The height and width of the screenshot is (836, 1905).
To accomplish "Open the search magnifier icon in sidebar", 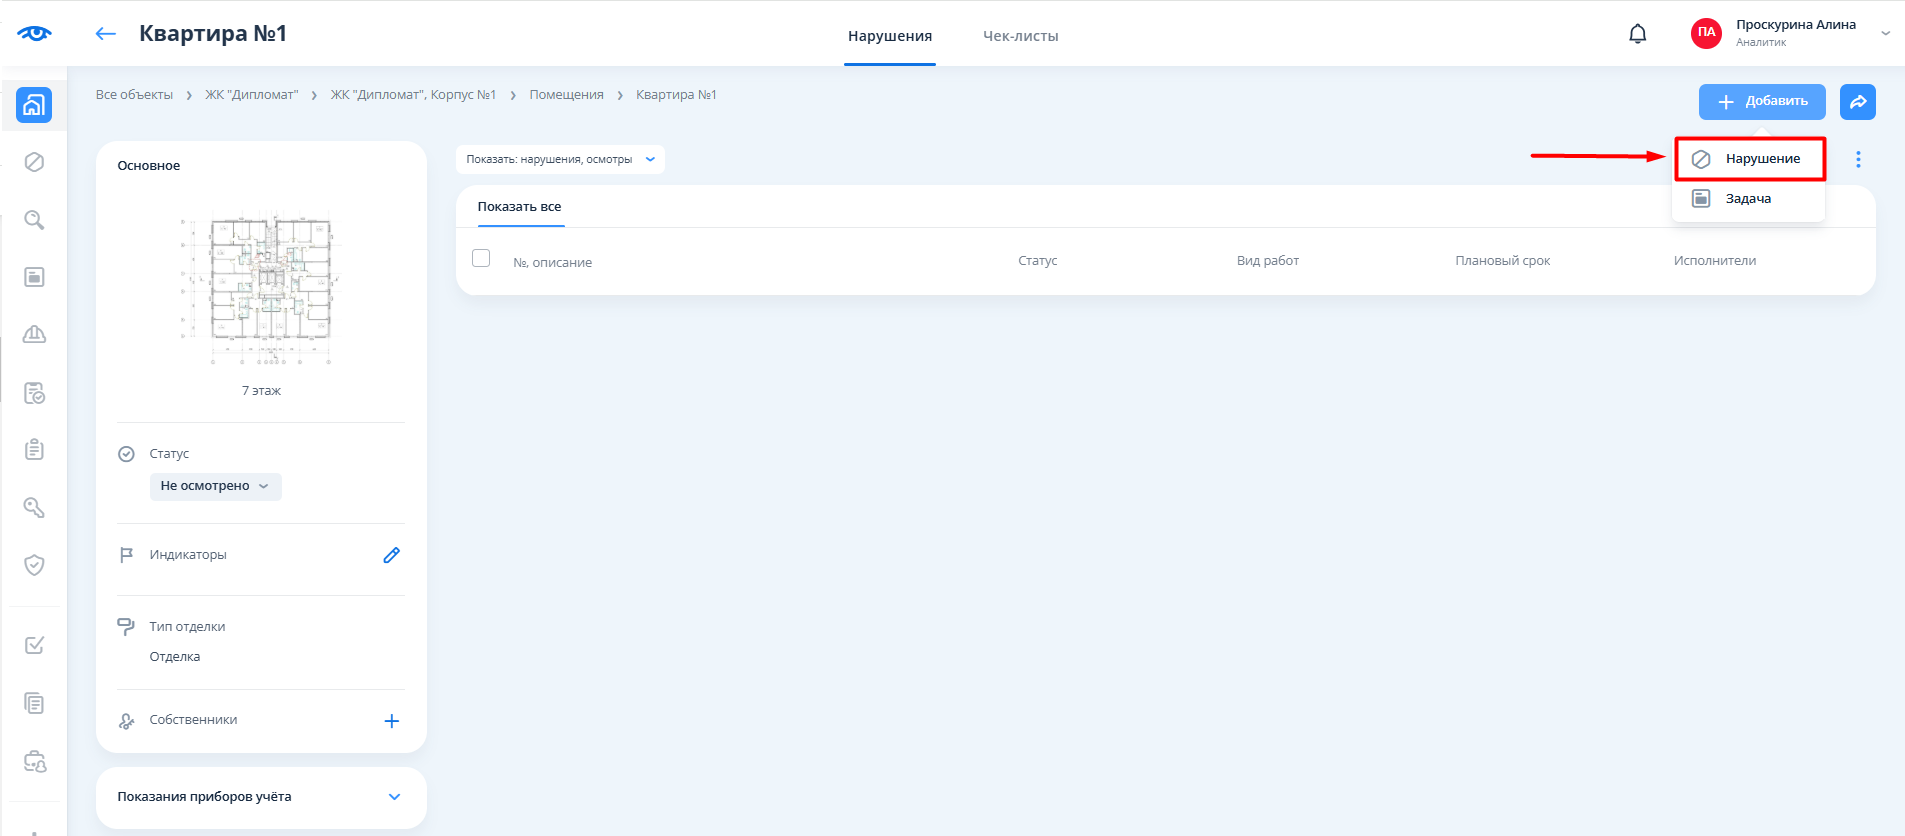I will [34, 220].
